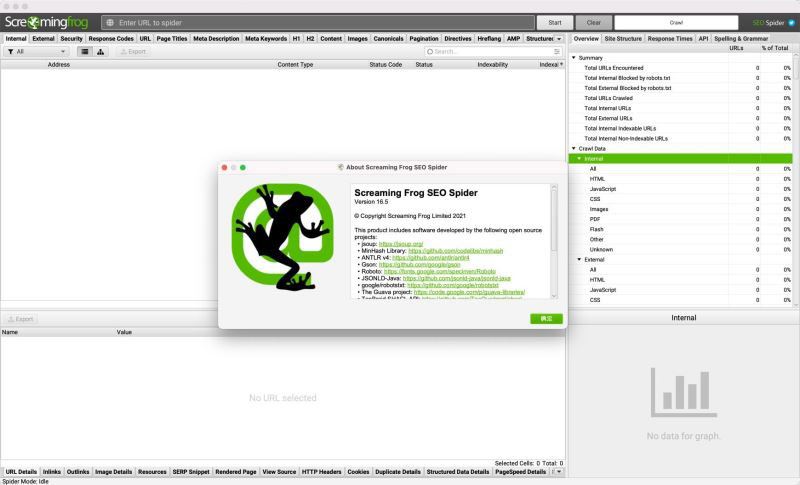Open the column picker arrow beside Indexability Status

(561, 64)
